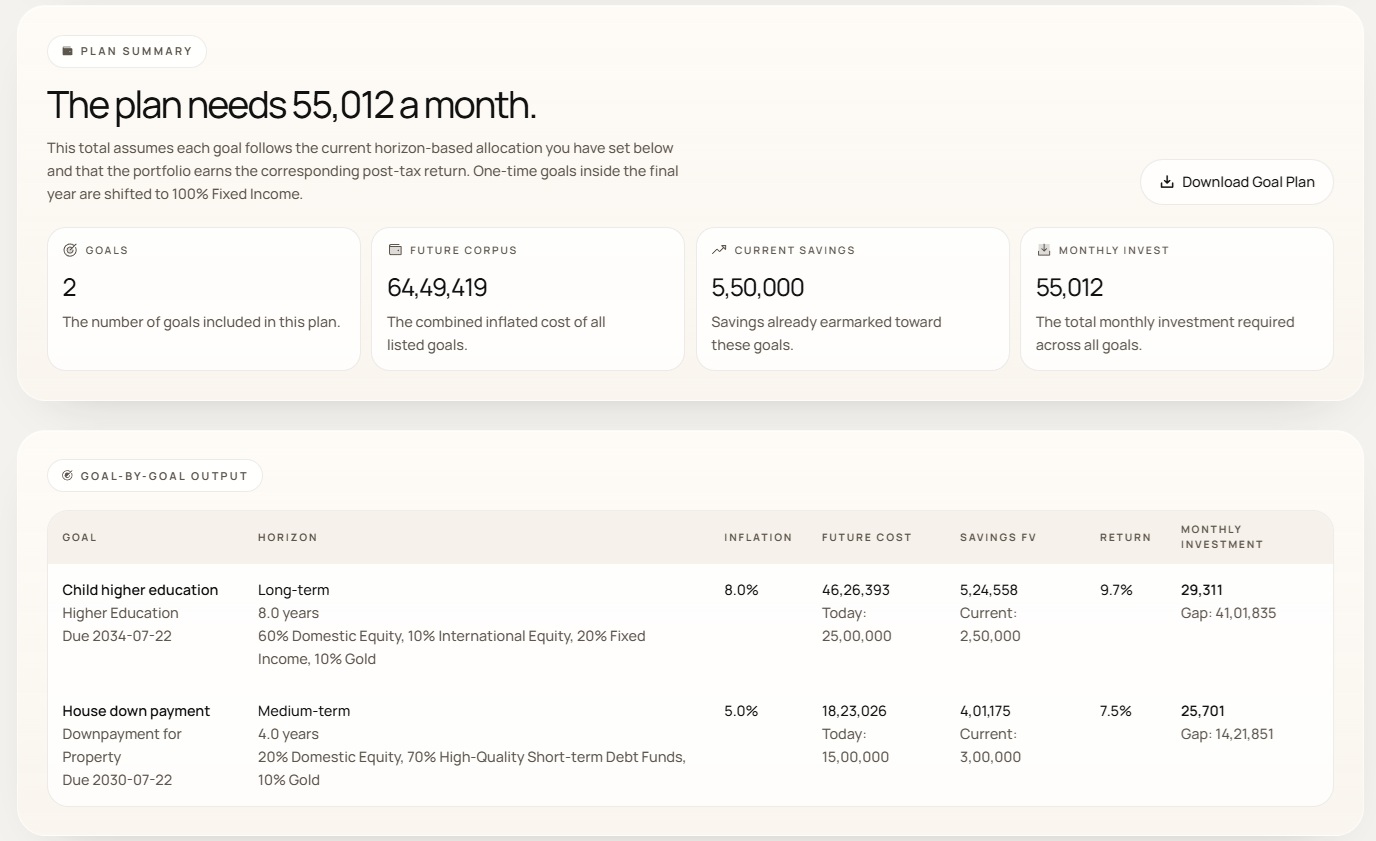Viewport: 1376px width, 841px height.
Task: Click the Future Corpus value 64,49,419
Action: pyautogui.click(x=437, y=288)
